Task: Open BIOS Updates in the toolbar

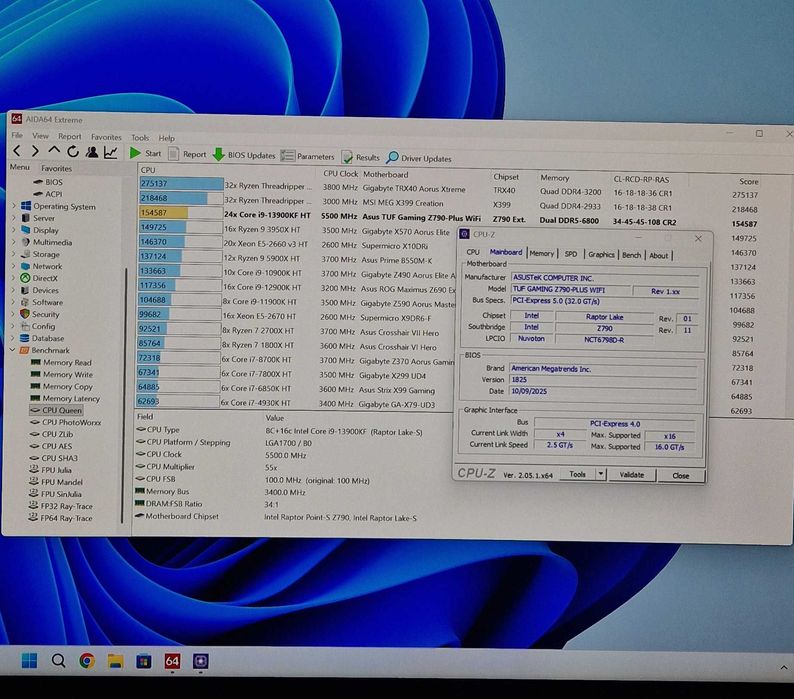Action: (244, 155)
